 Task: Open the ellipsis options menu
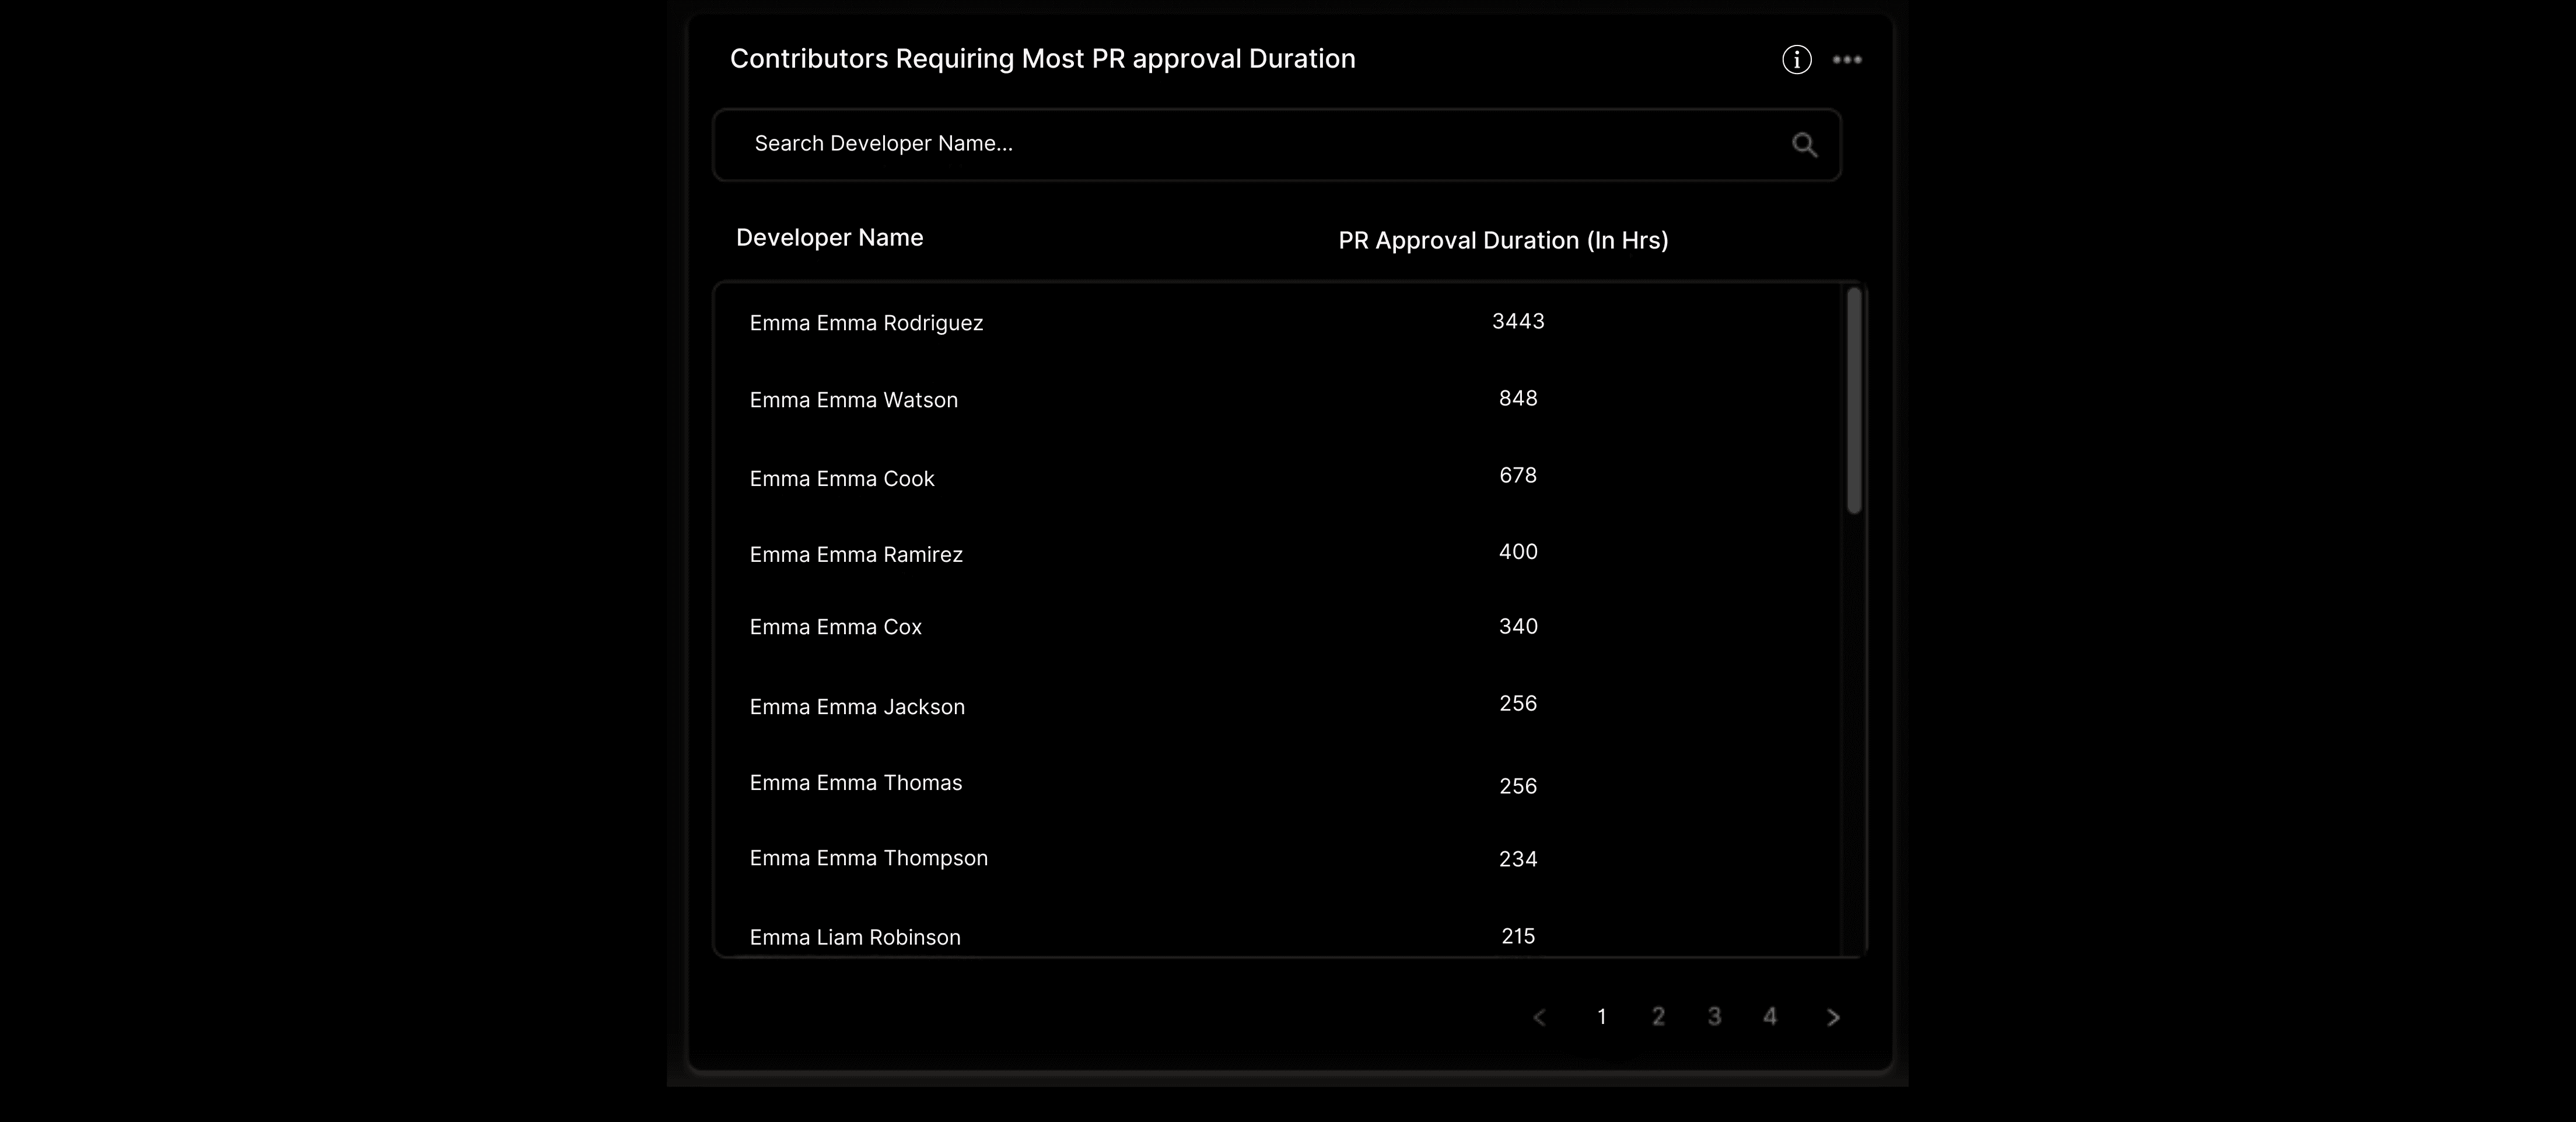[x=1847, y=59]
